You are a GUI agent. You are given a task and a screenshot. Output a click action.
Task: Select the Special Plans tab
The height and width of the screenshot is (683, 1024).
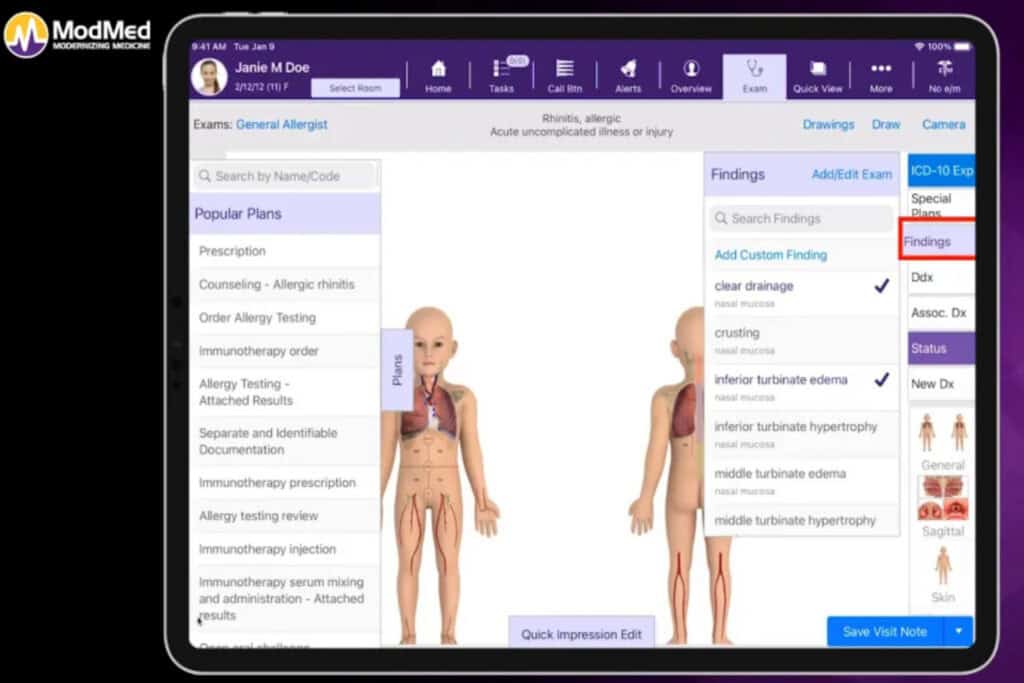pos(938,204)
